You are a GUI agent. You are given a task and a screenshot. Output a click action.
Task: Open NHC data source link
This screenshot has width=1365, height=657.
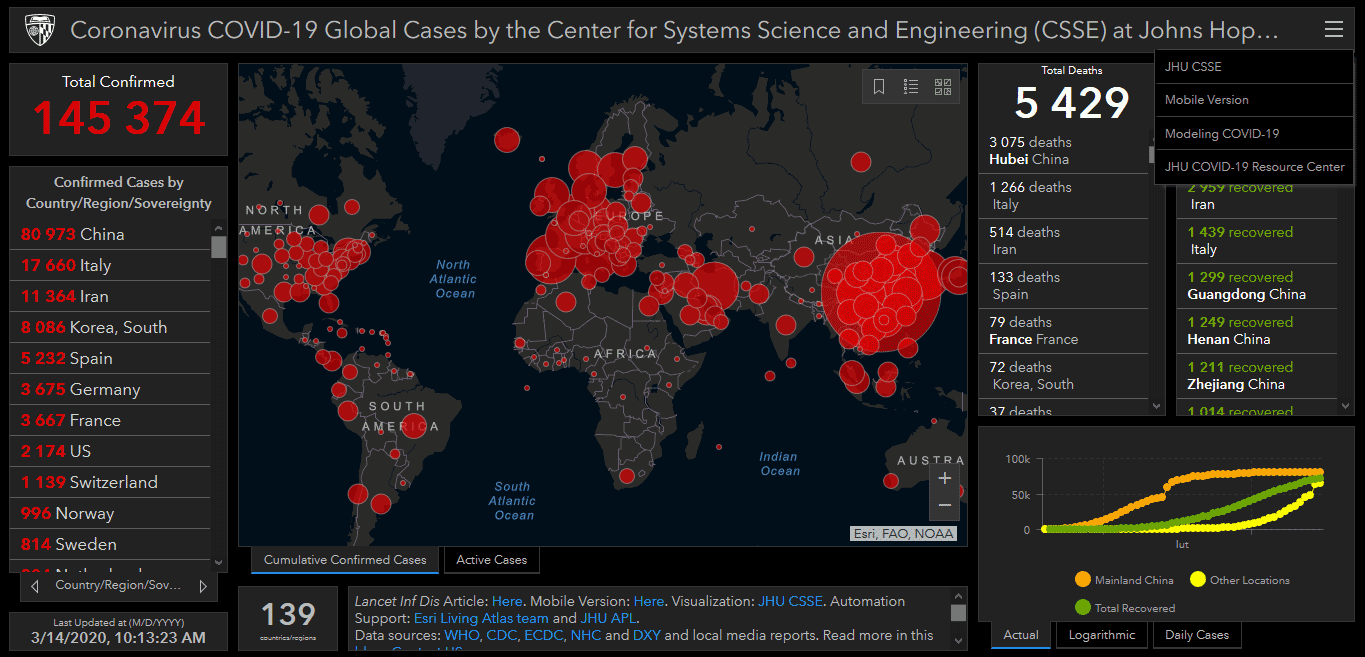[586, 635]
